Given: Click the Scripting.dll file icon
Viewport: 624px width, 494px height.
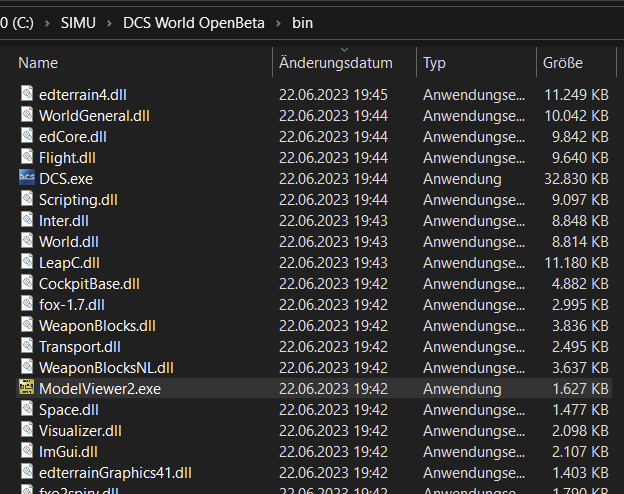Looking at the screenshot, I should [27, 198].
